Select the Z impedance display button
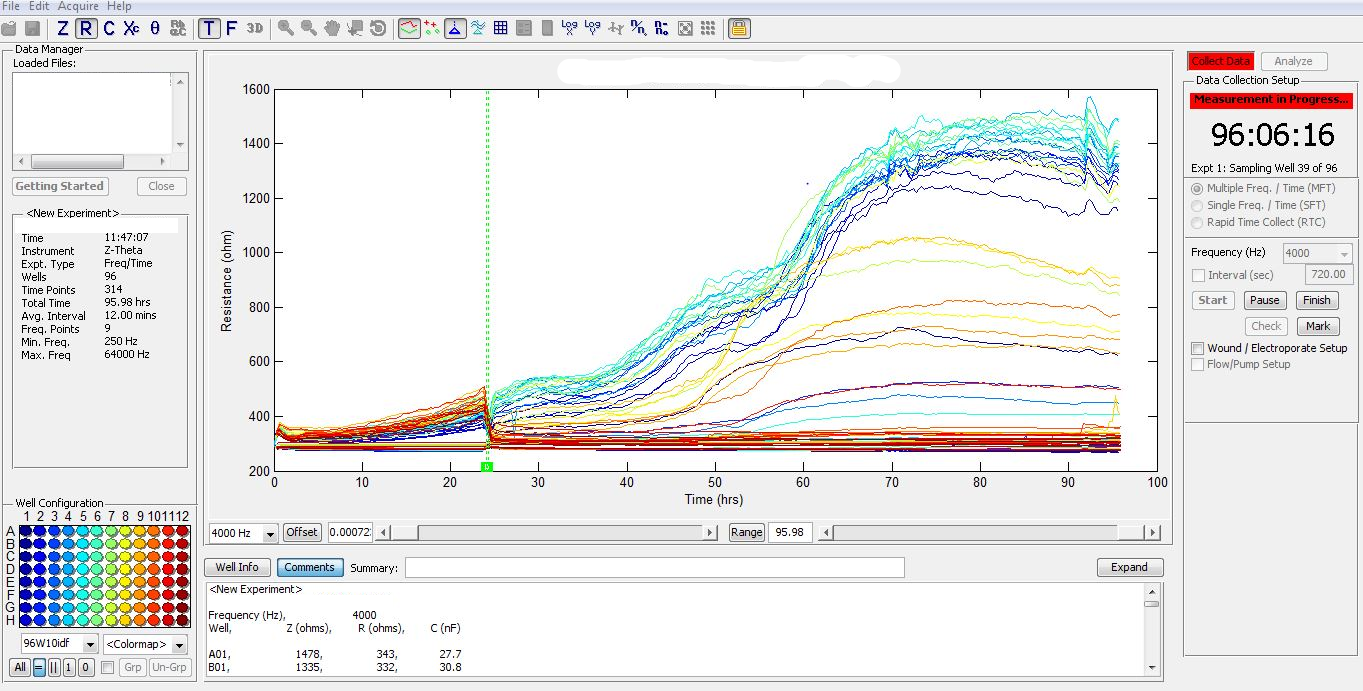The image size is (1363, 691). [x=63, y=28]
